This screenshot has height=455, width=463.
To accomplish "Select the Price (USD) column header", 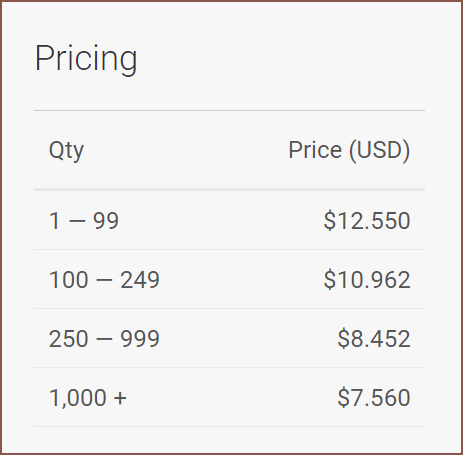I will [x=349, y=150].
